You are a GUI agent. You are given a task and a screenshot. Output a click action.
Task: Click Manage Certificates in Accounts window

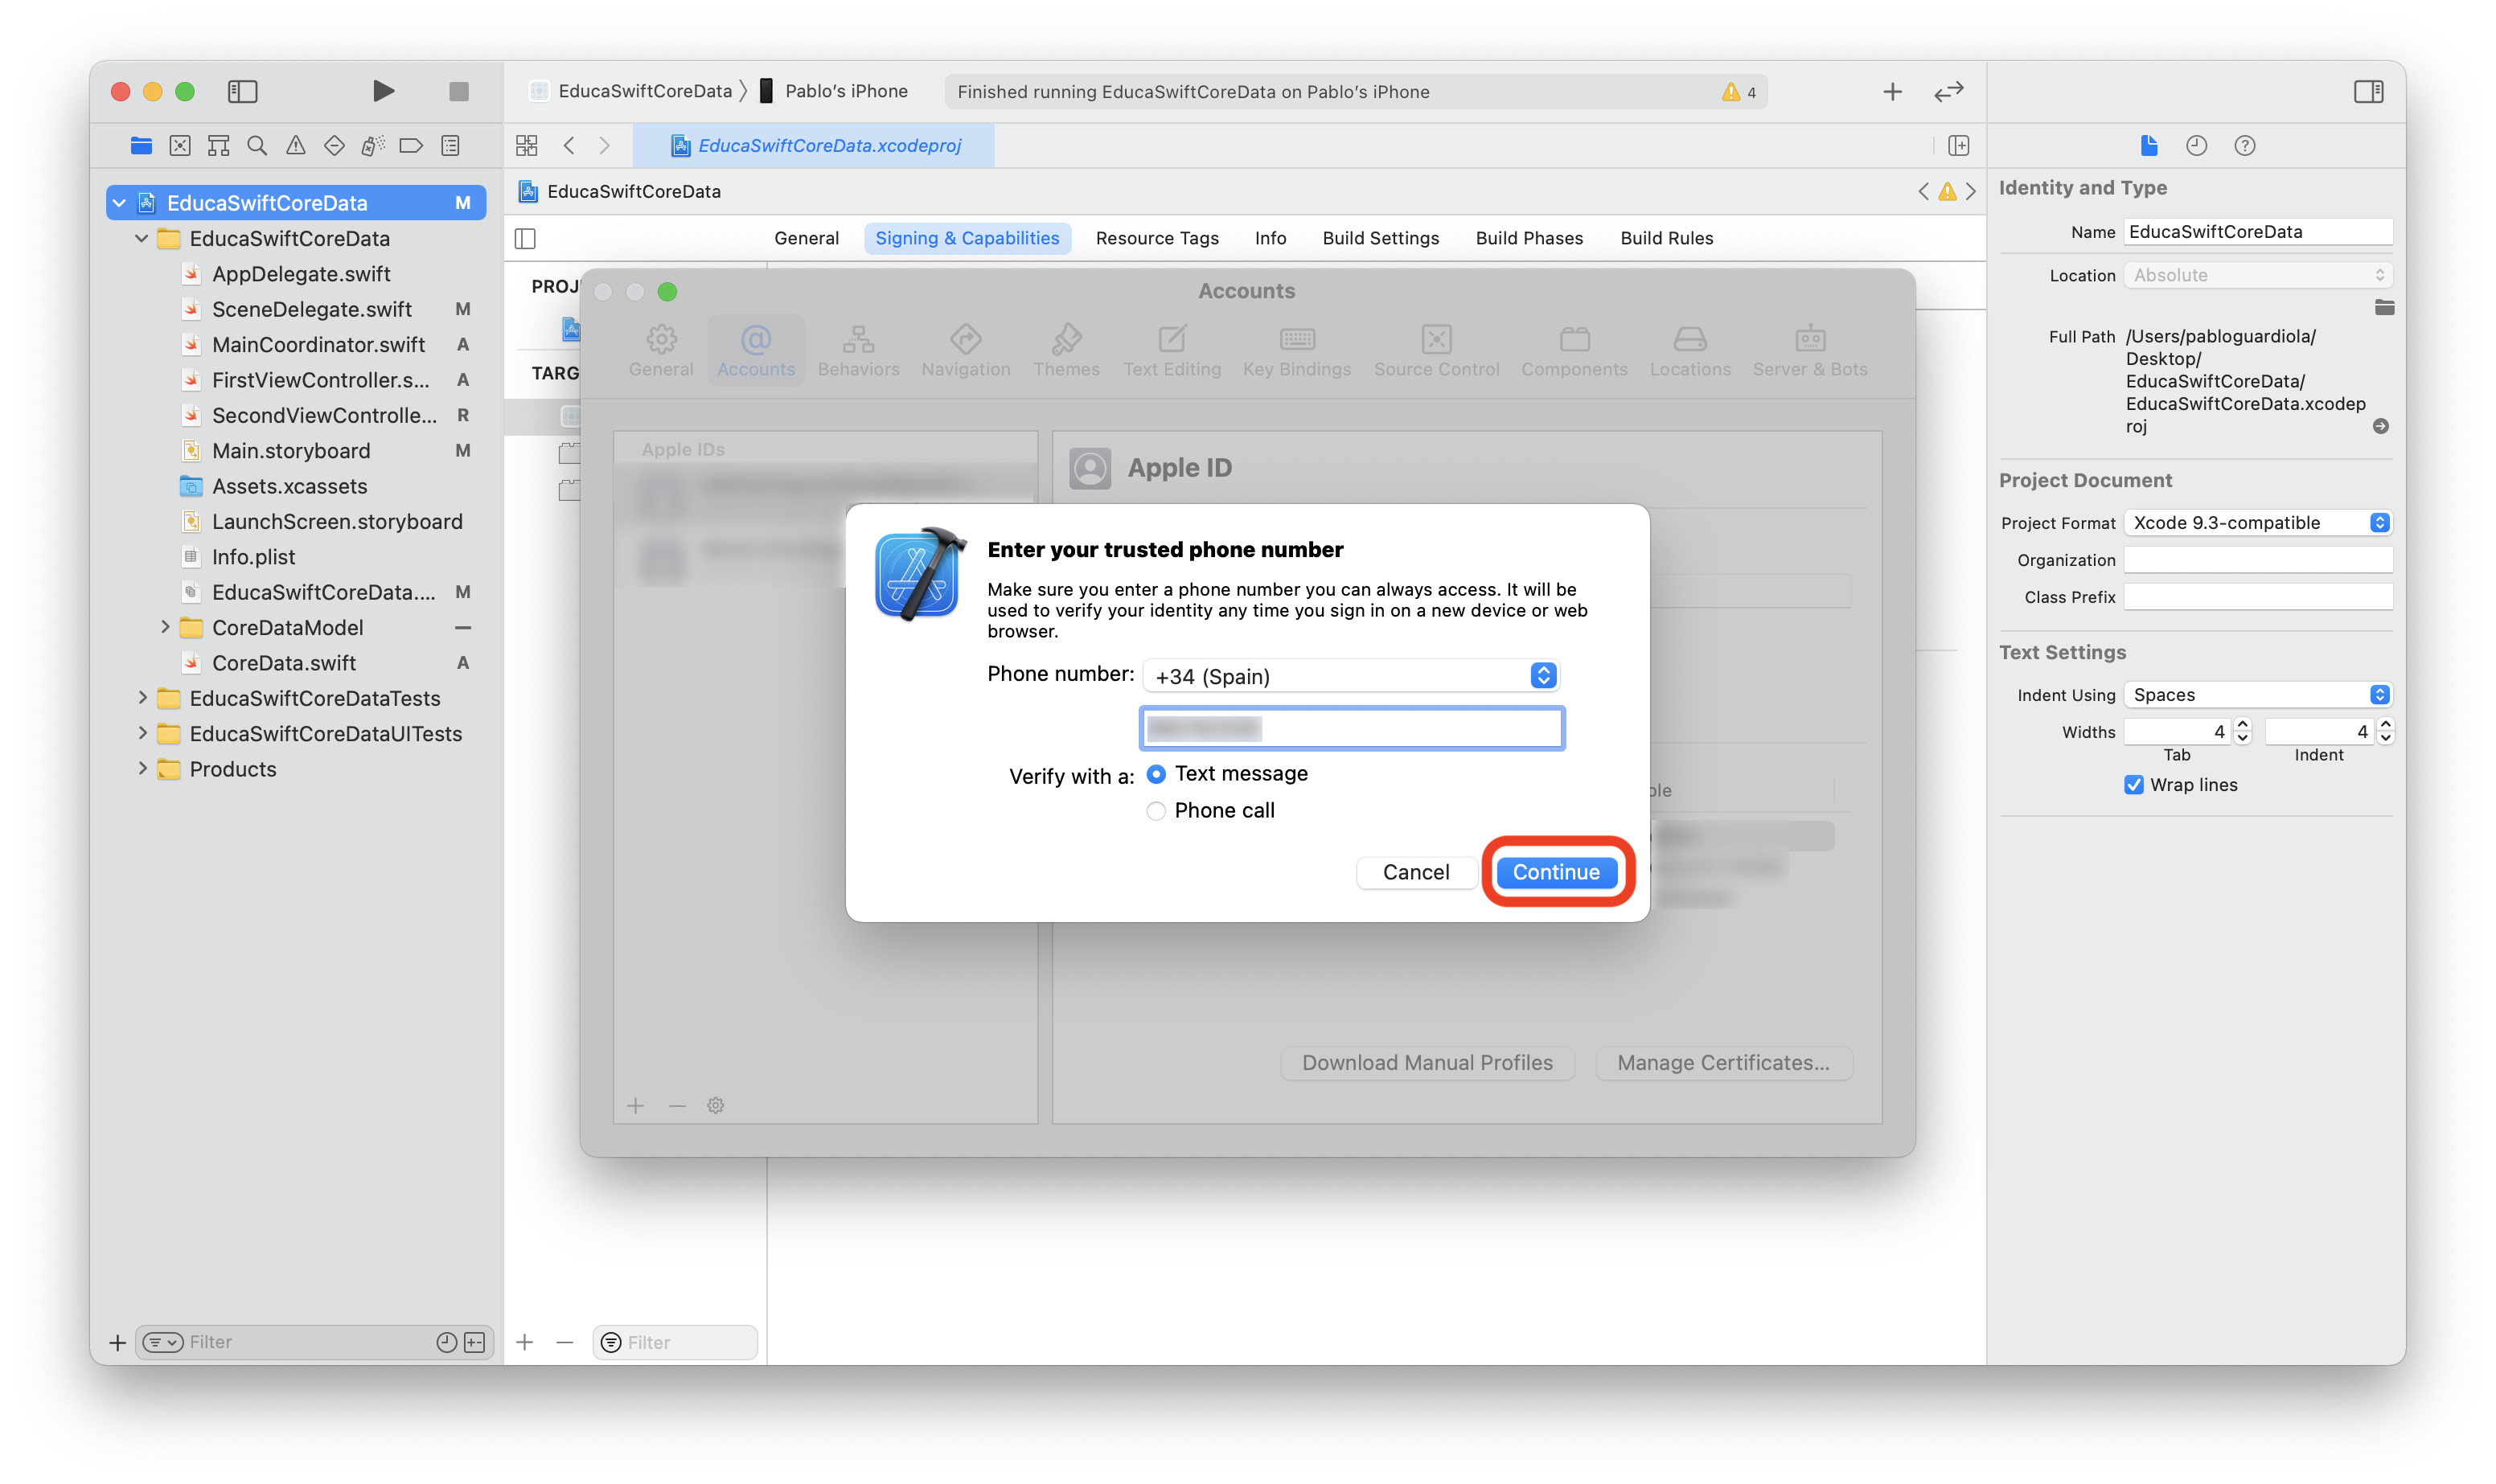[1723, 1063]
